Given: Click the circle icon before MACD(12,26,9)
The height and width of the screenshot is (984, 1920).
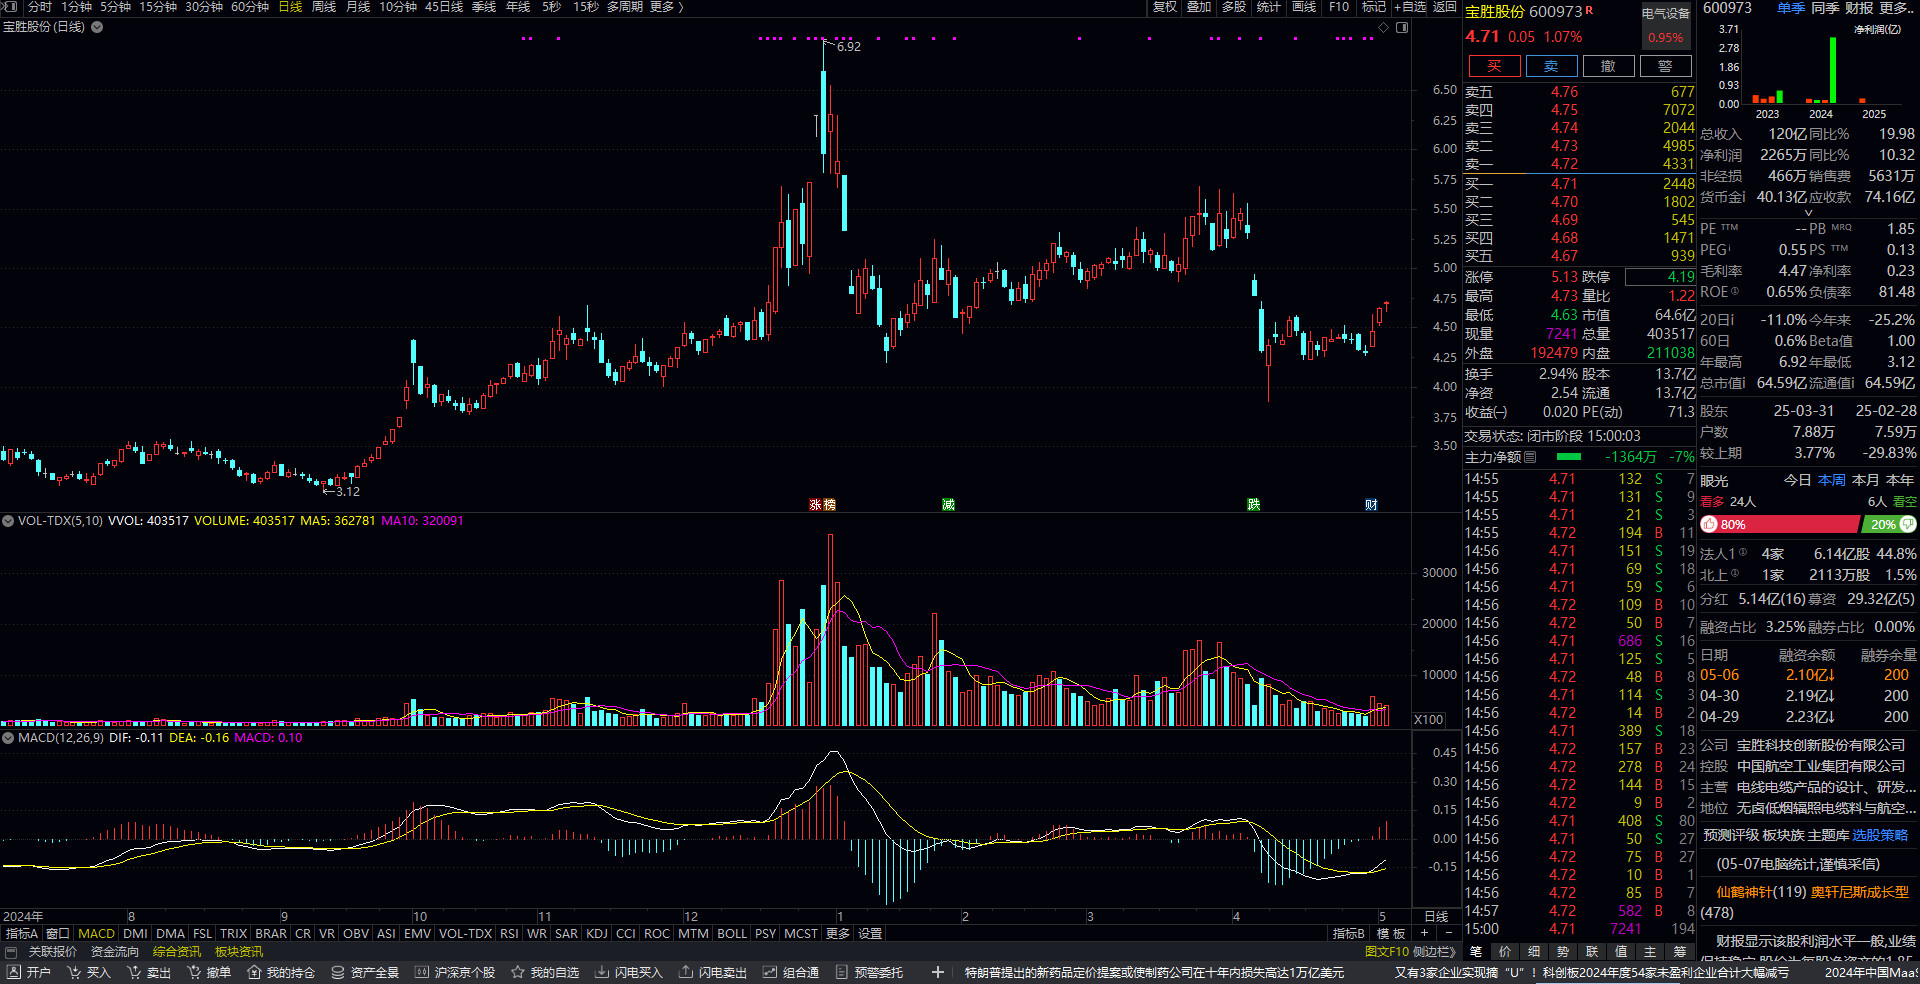Looking at the screenshot, I should (x=8, y=738).
